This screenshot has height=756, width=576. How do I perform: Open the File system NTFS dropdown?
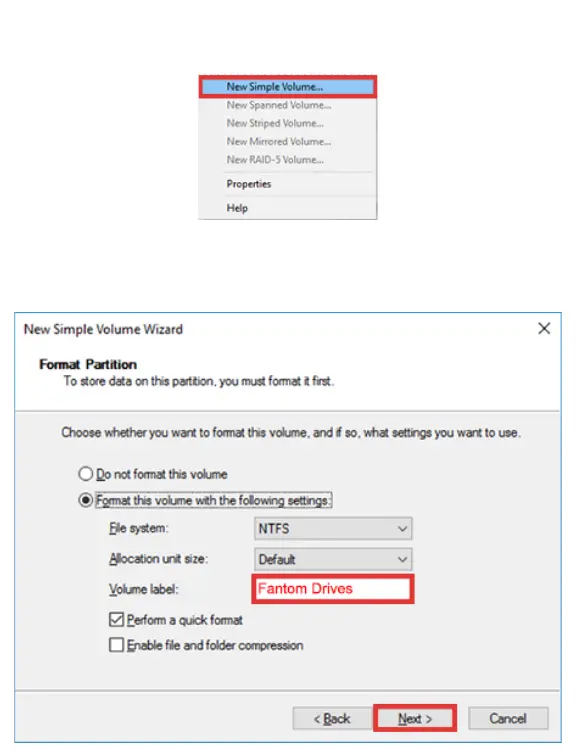333,529
